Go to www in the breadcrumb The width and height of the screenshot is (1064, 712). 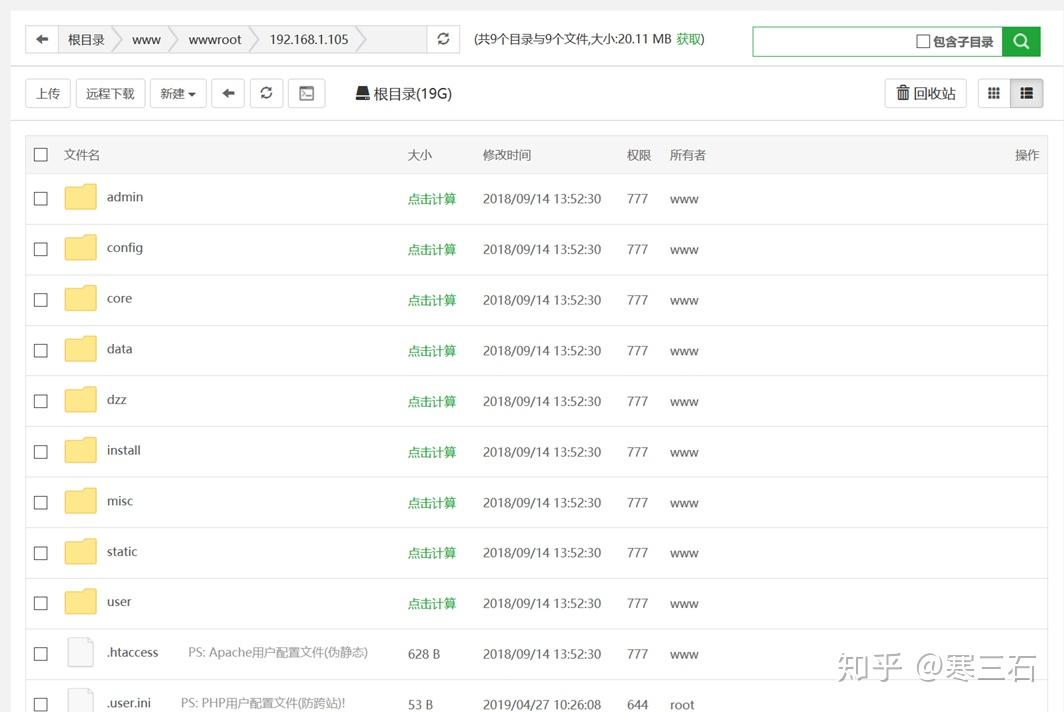click(x=147, y=39)
